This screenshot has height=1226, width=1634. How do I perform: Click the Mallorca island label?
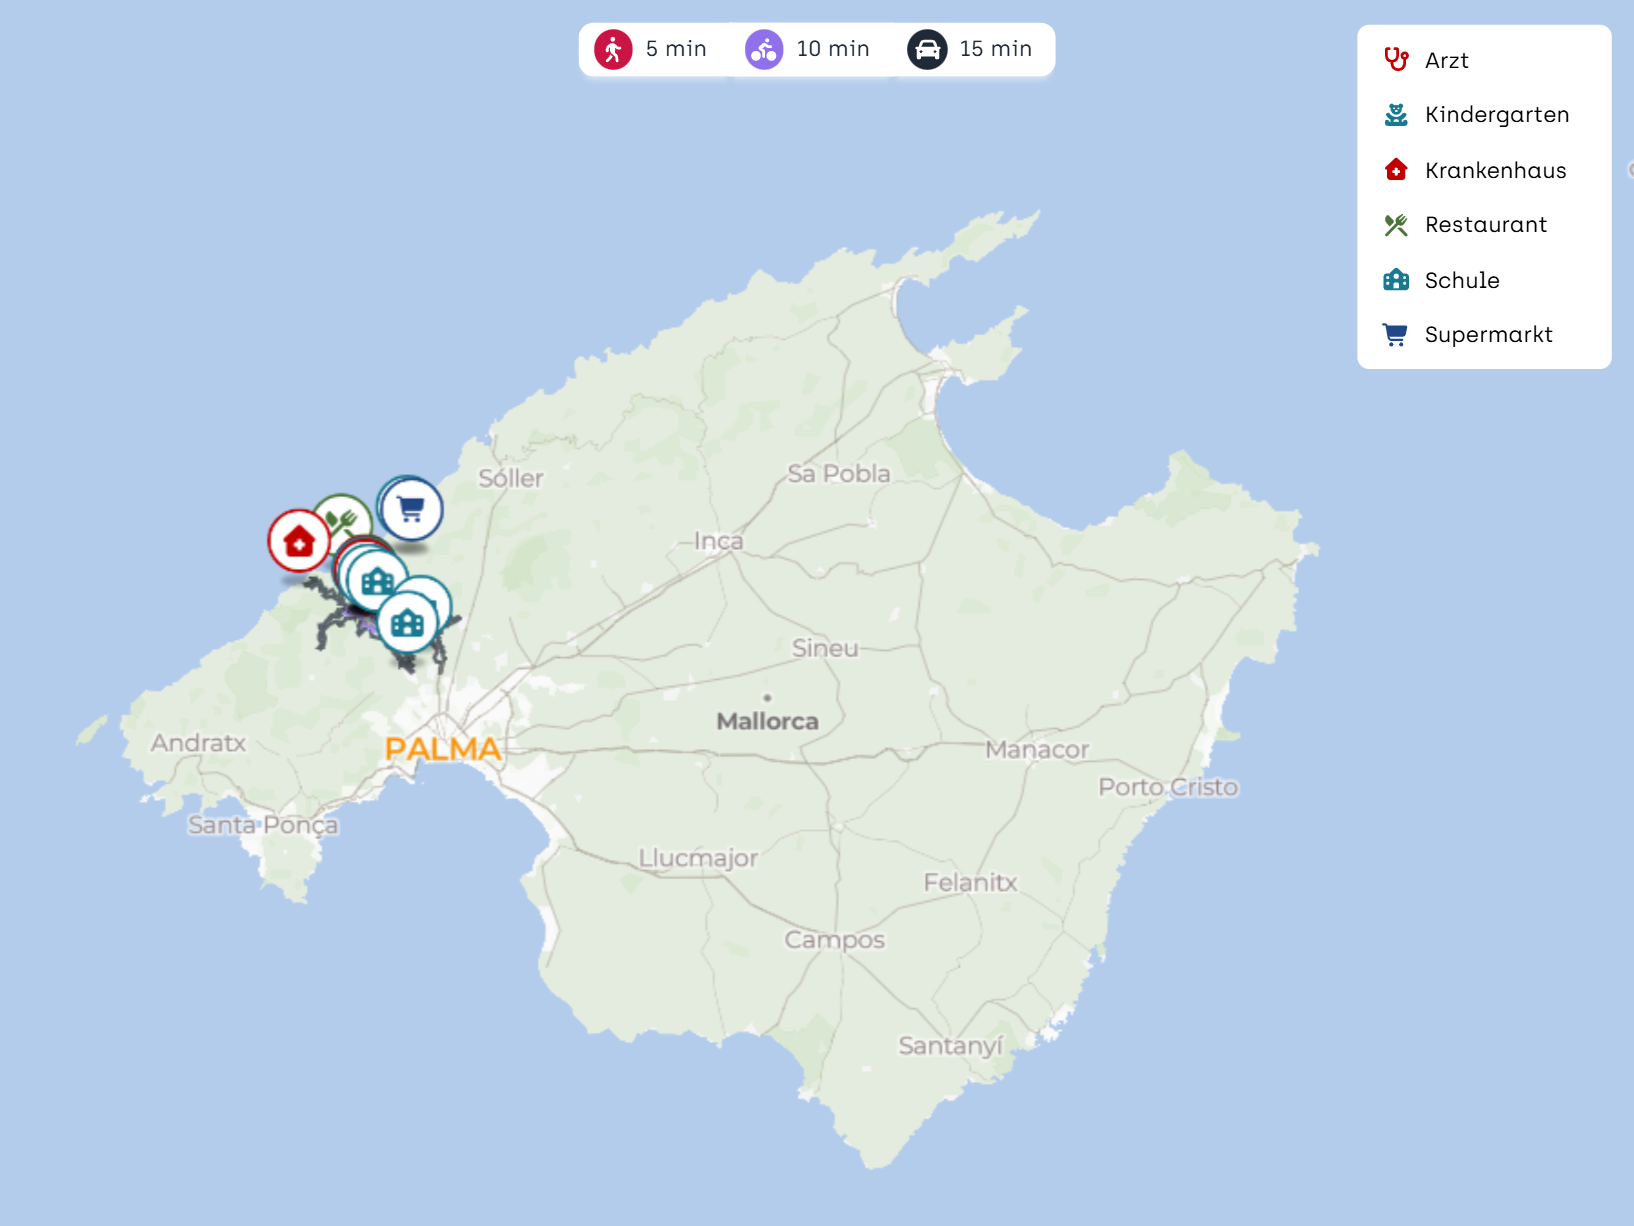coord(767,721)
